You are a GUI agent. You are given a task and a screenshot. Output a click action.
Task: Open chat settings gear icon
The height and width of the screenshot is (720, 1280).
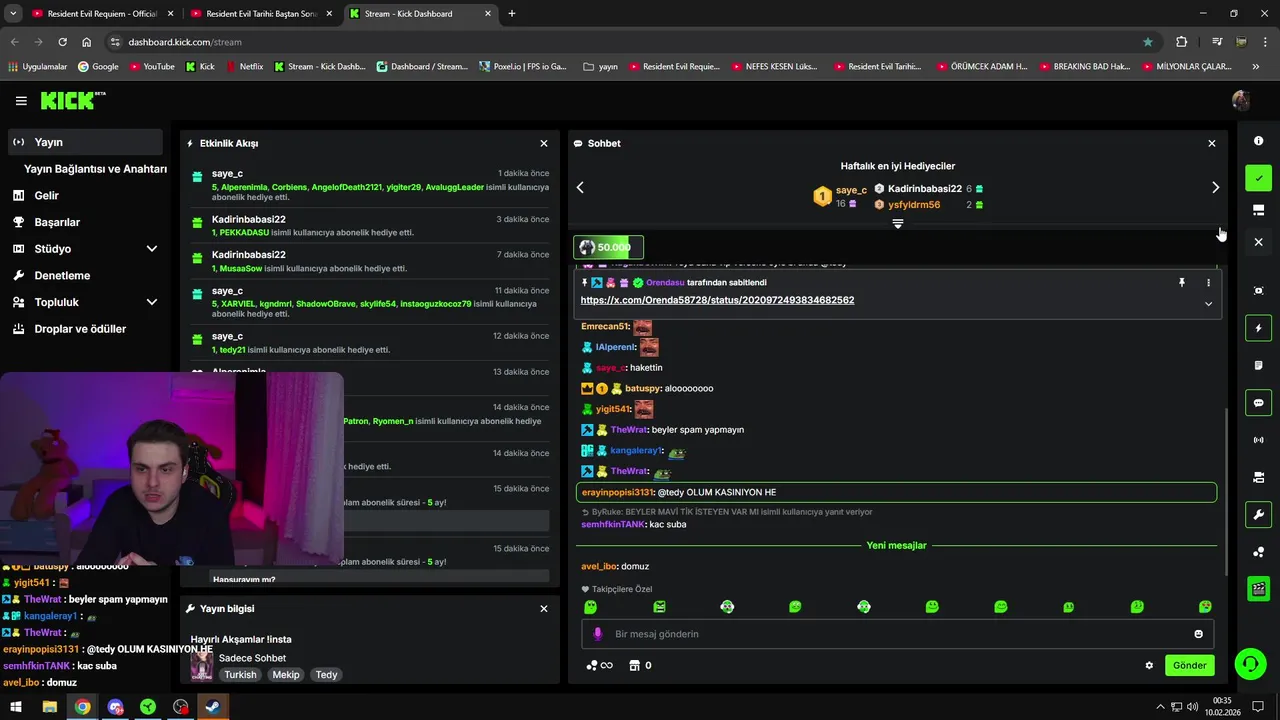tap(1149, 665)
